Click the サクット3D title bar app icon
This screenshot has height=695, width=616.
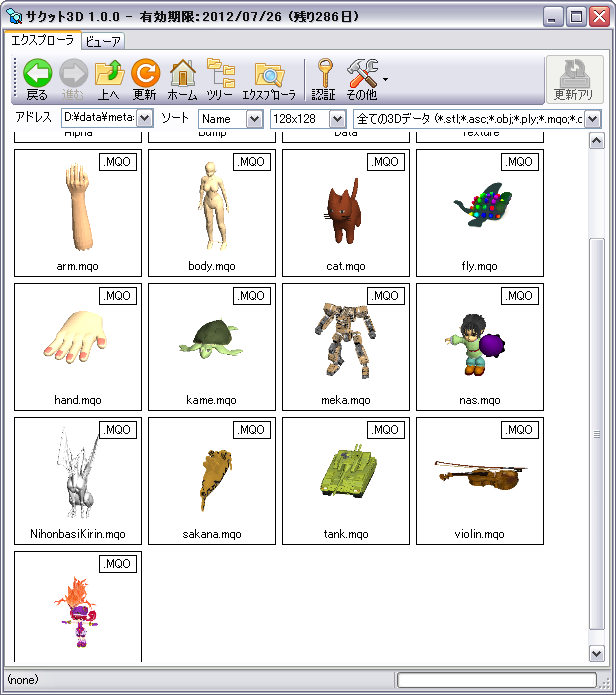(14, 17)
